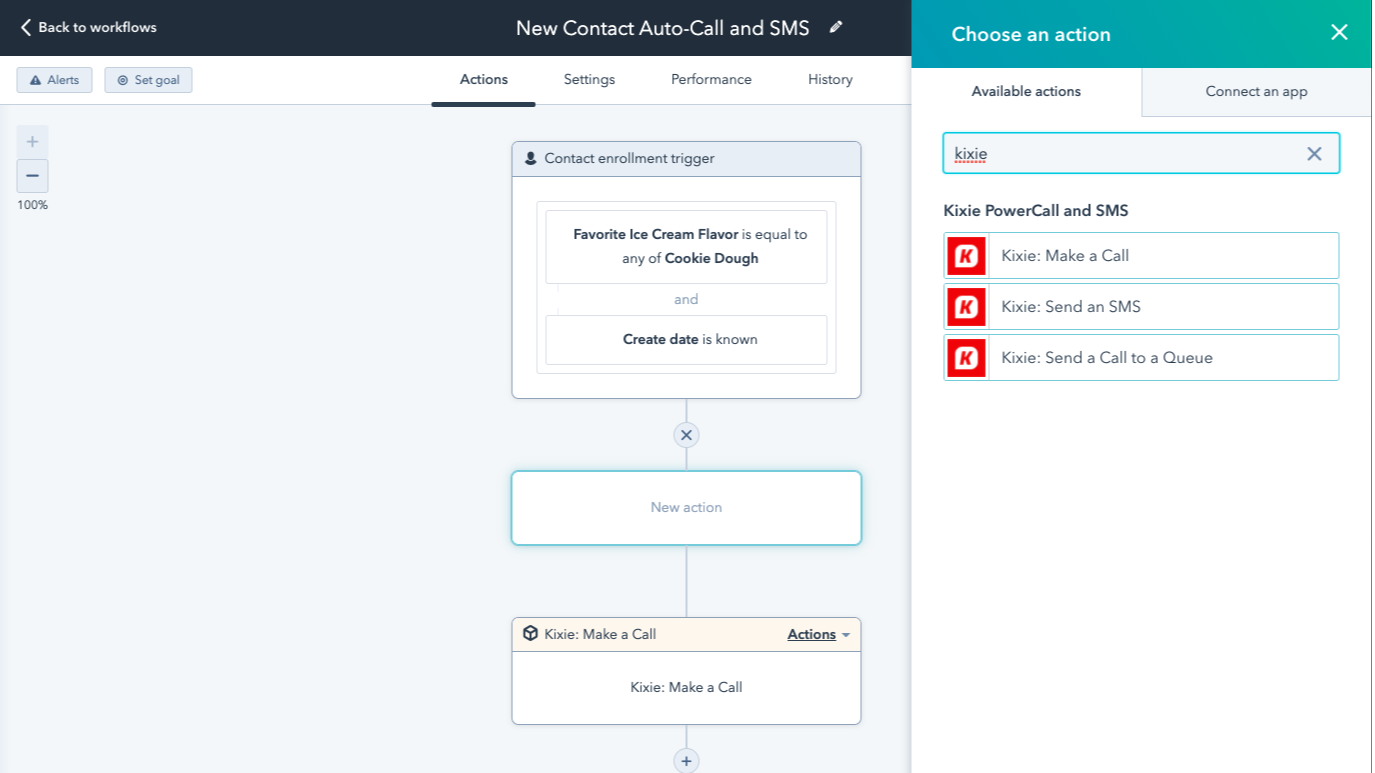This screenshot has height=773, width=1375.
Task: Click the Kixie icon for 'Send a Call to a Queue'
Action: coord(966,357)
